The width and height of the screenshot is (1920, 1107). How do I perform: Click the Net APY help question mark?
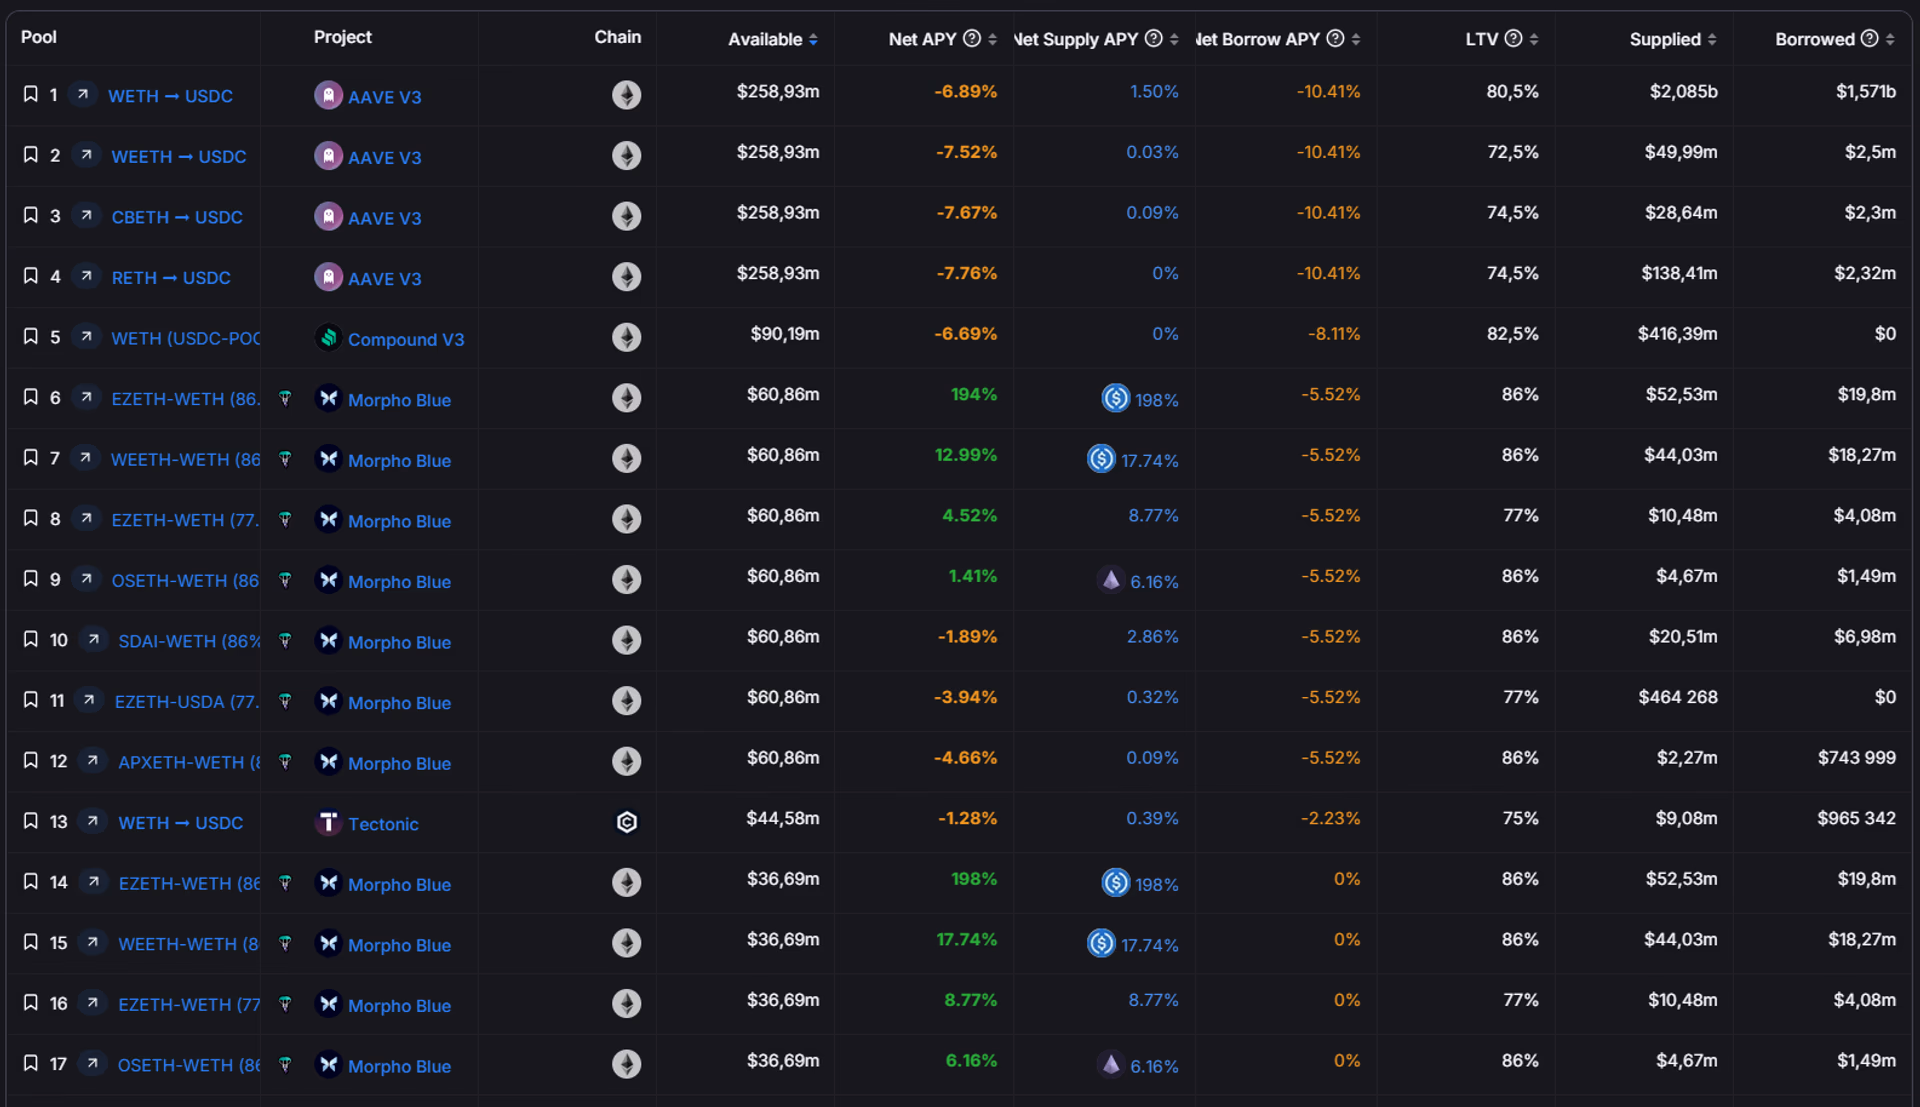point(971,38)
